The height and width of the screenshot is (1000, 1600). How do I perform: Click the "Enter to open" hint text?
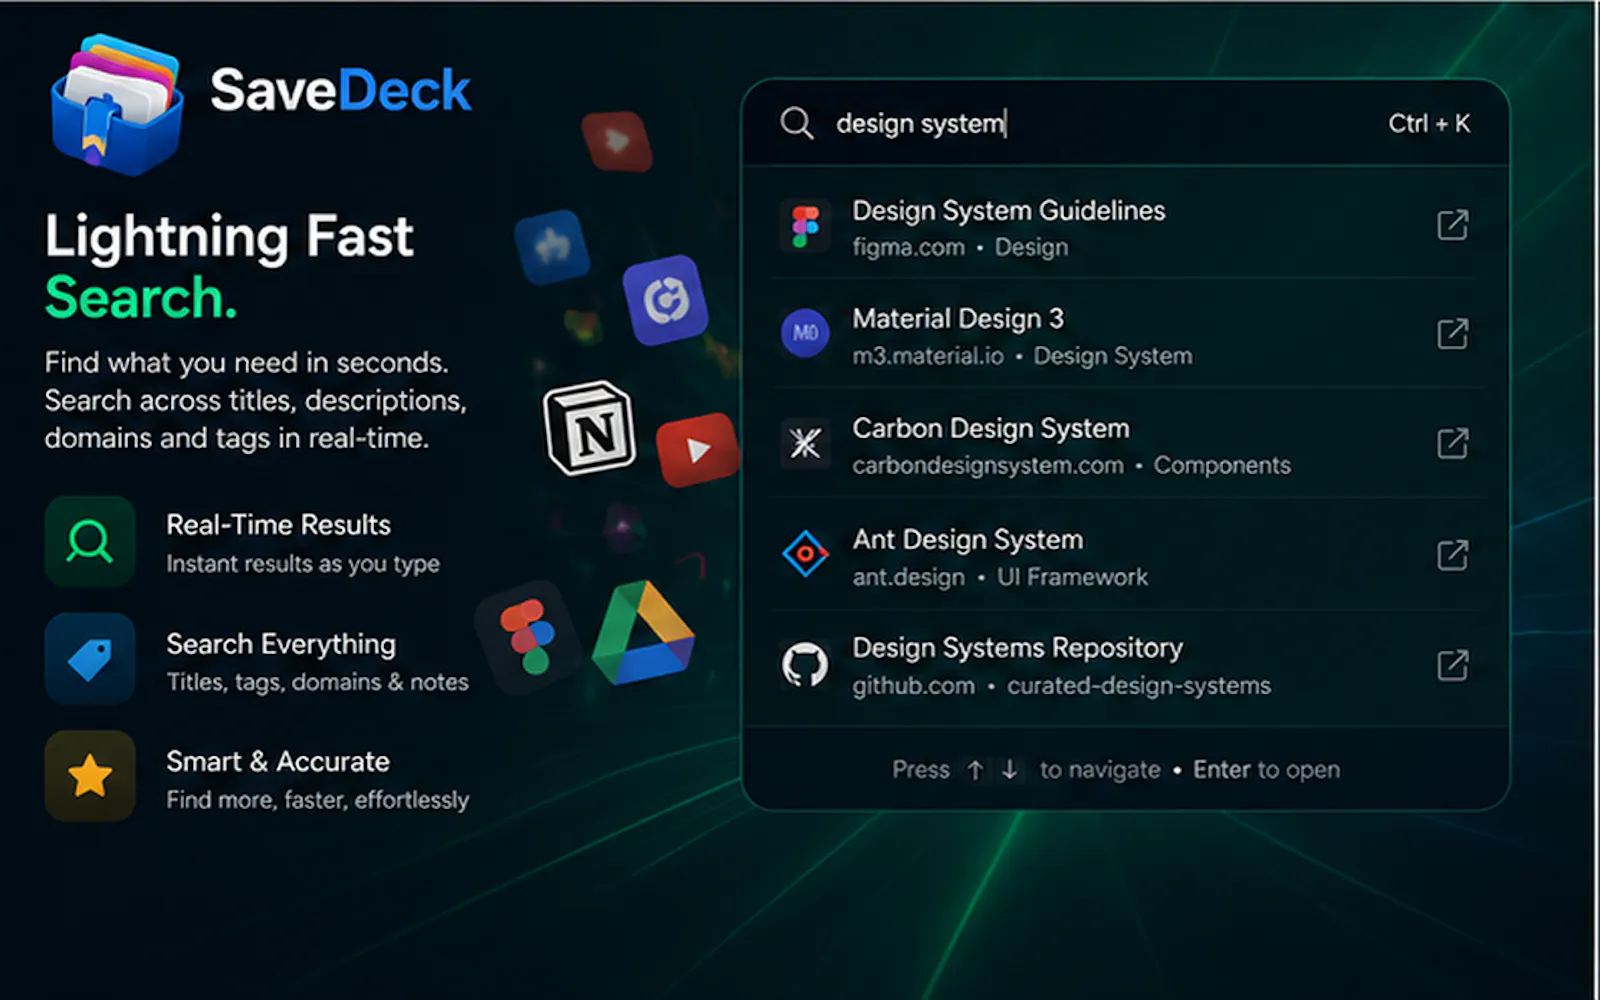(1266, 769)
